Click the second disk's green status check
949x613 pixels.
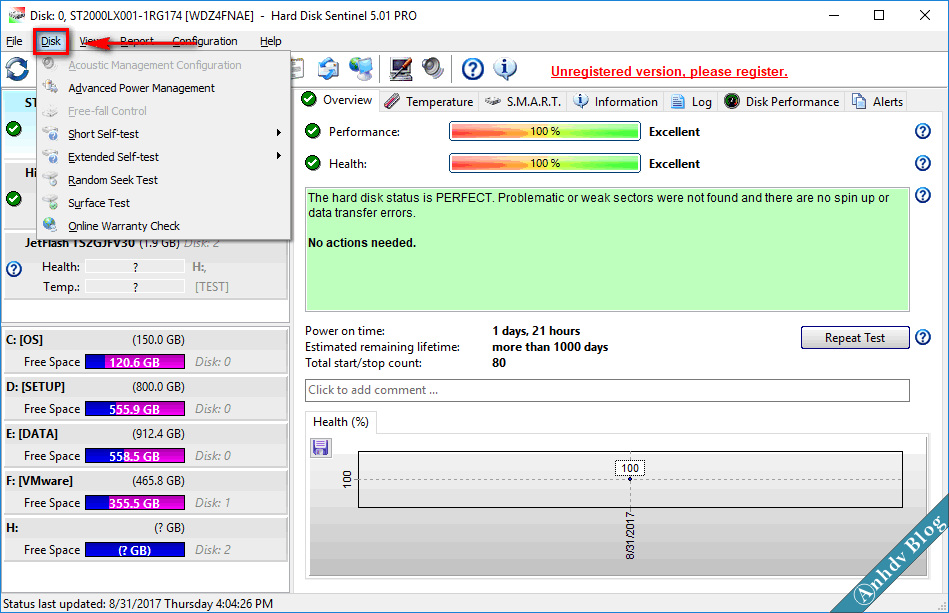14,198
